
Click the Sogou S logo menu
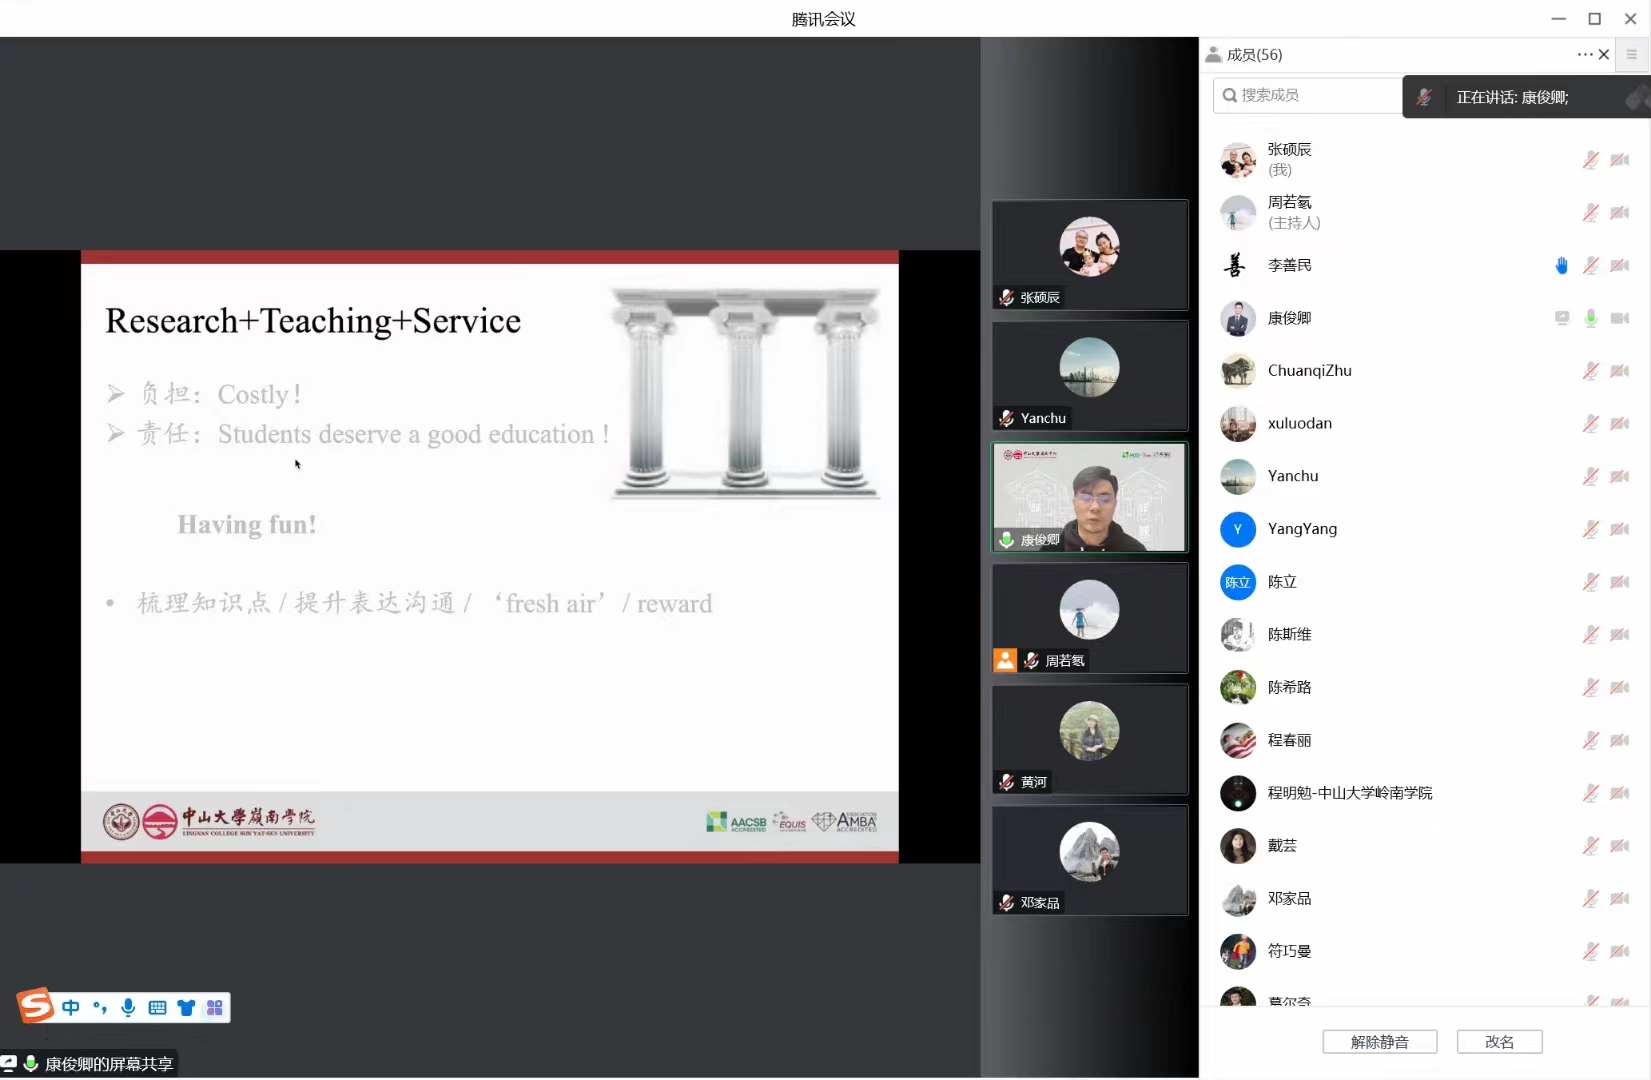click(x=36, y=1005)
